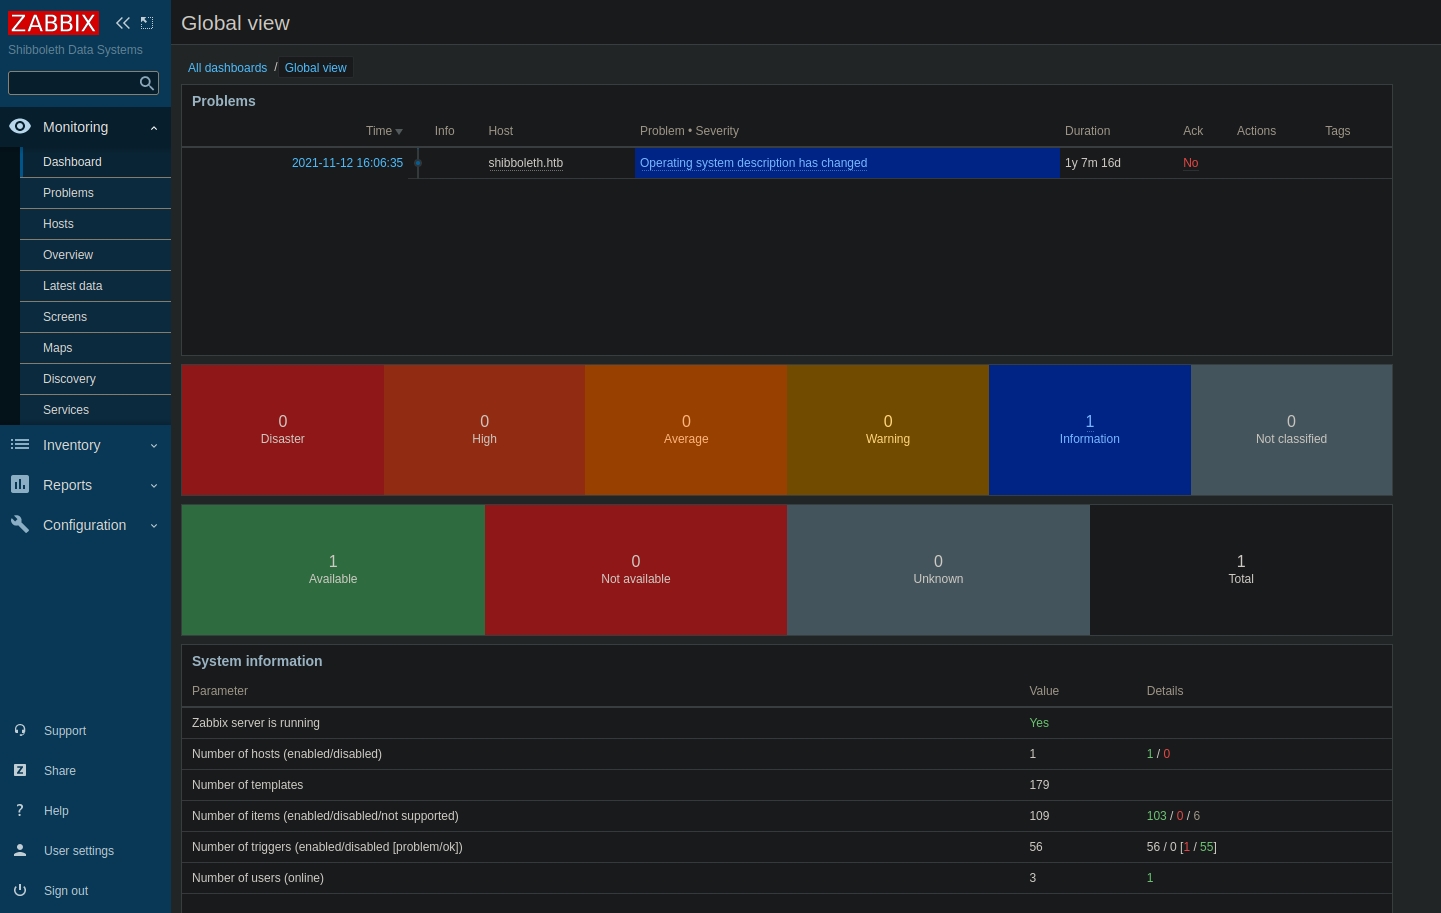Viewport: 1441px width, 913px height.
Task: Focus the sidebar search input field
Action: pos(72,83)
